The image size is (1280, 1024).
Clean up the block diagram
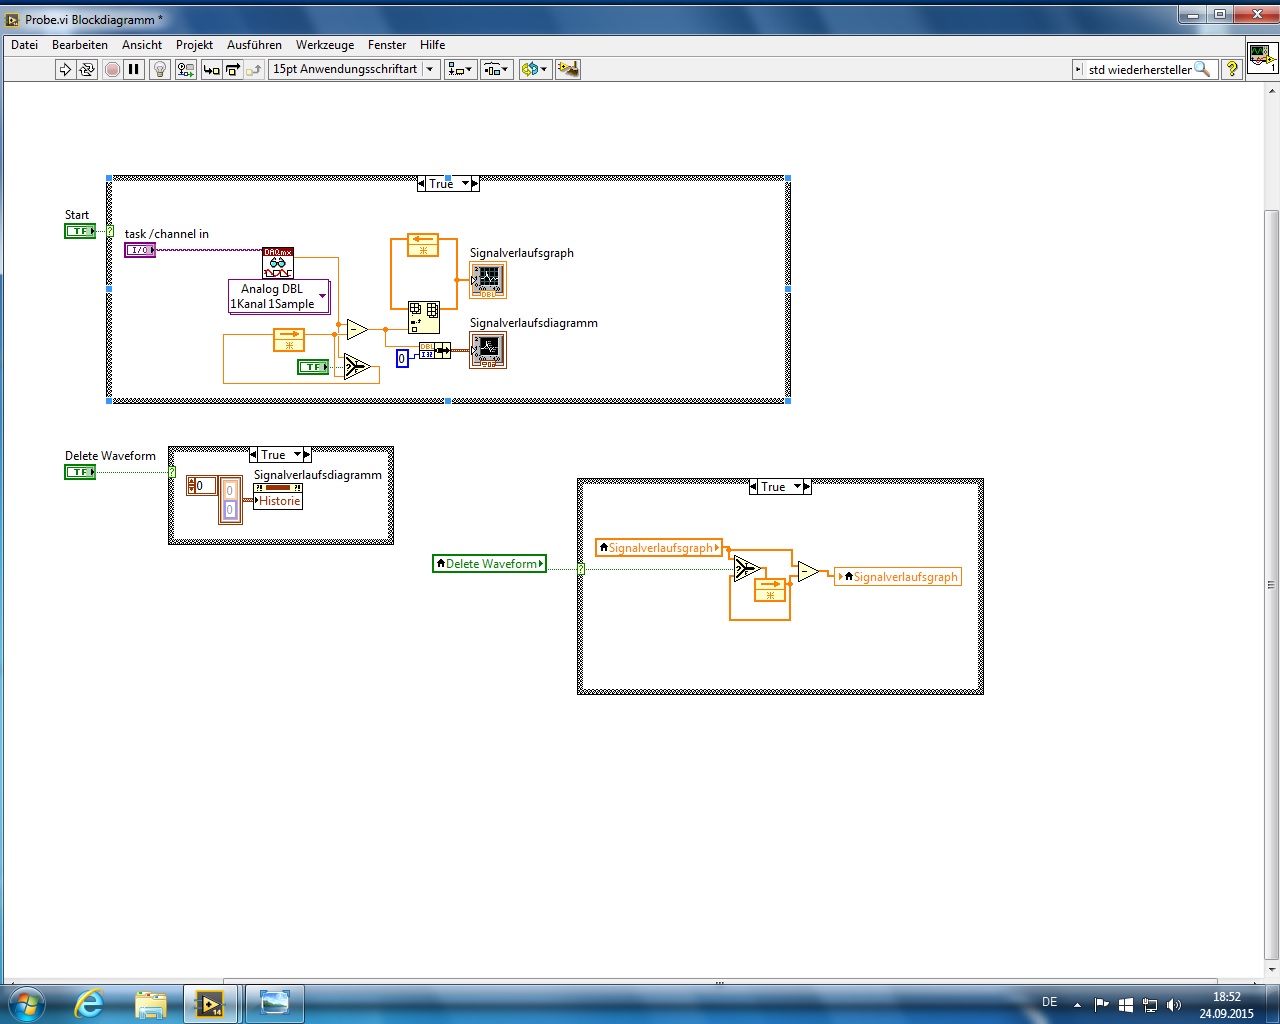(568, 69)
